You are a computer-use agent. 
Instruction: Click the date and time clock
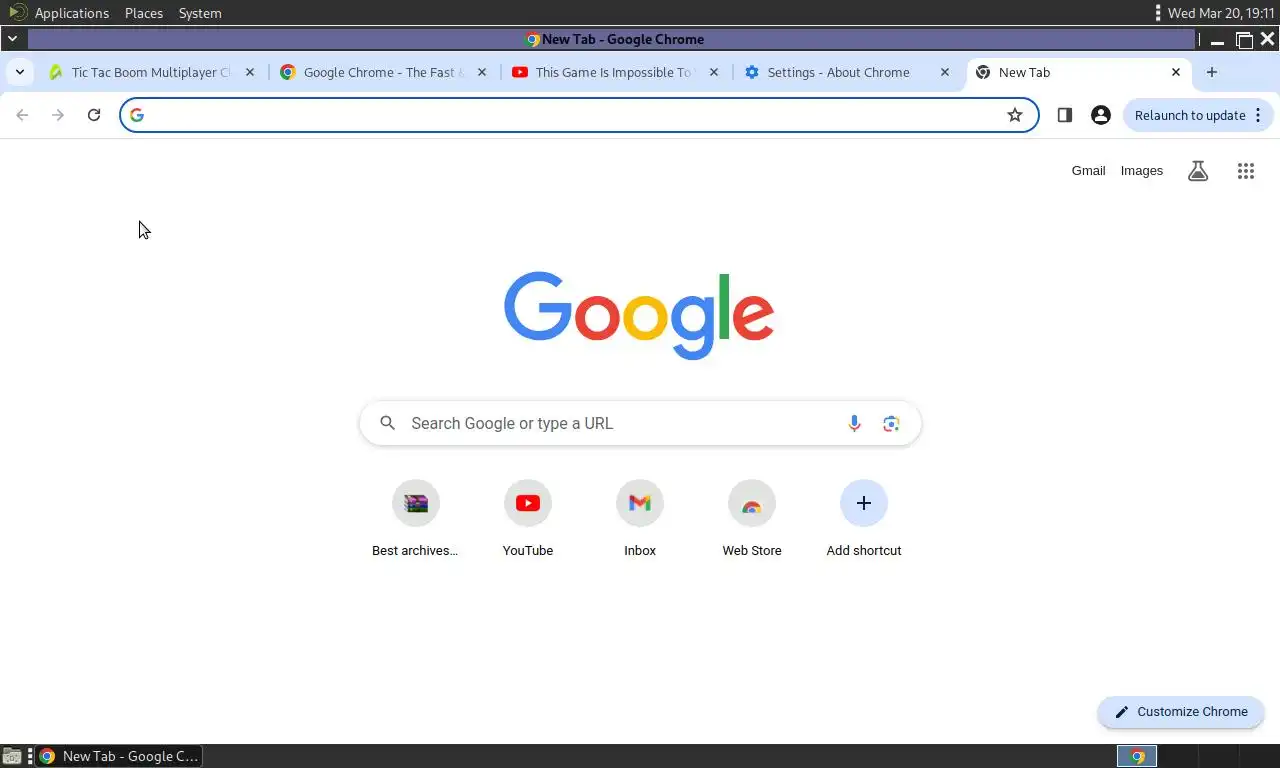tap(1221, 13)
